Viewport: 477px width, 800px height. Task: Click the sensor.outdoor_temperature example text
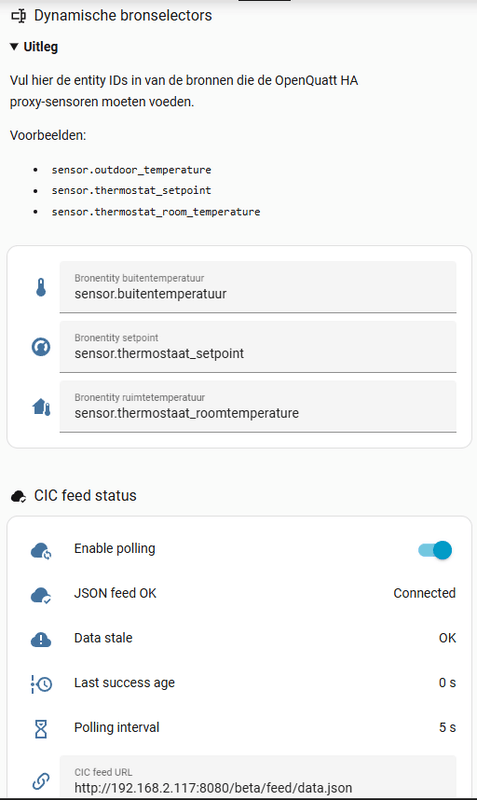coord(131,170)
